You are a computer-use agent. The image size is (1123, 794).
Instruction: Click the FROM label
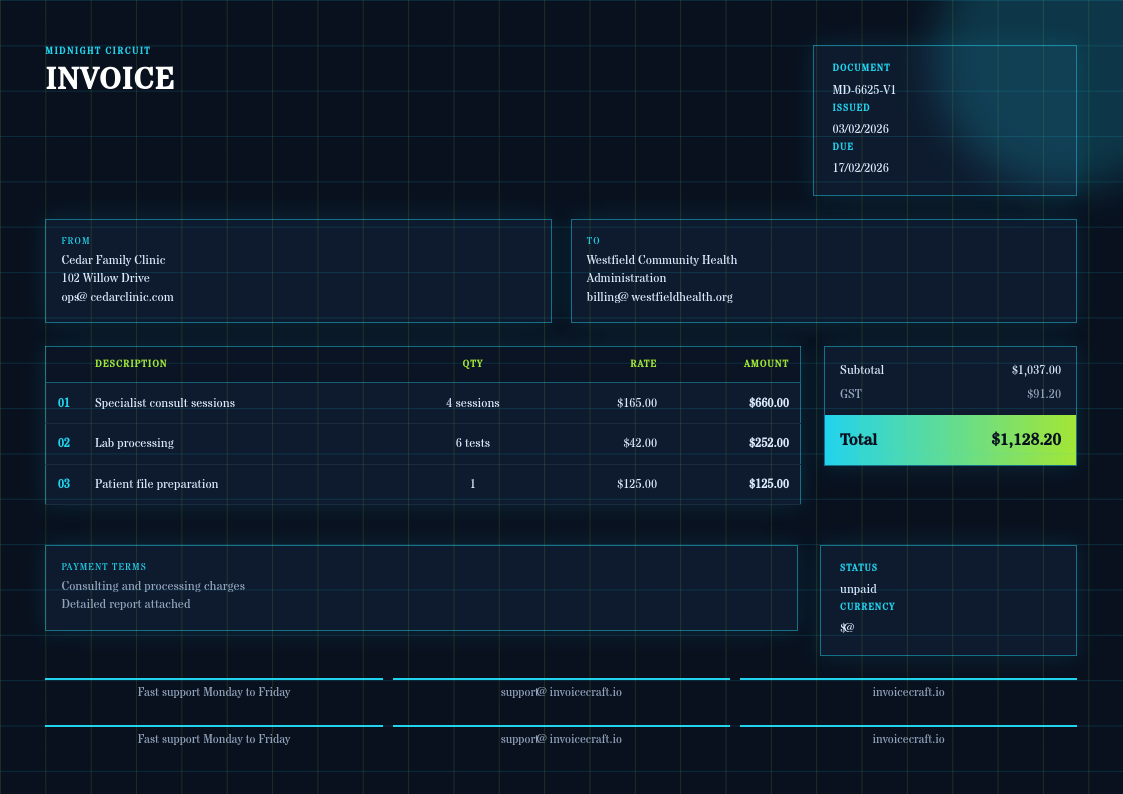click(76, 241)
